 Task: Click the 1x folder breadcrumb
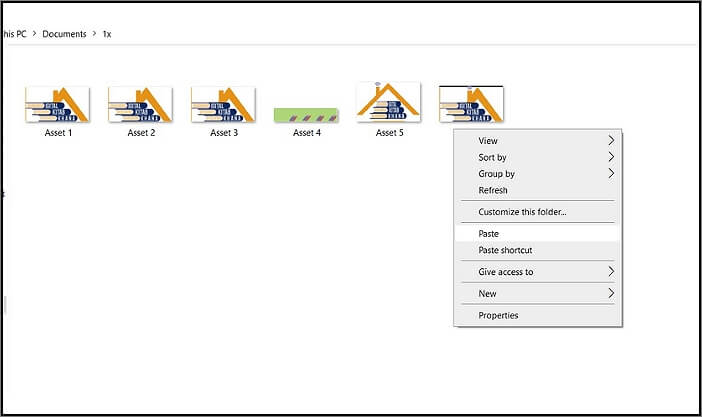point(107,34)
